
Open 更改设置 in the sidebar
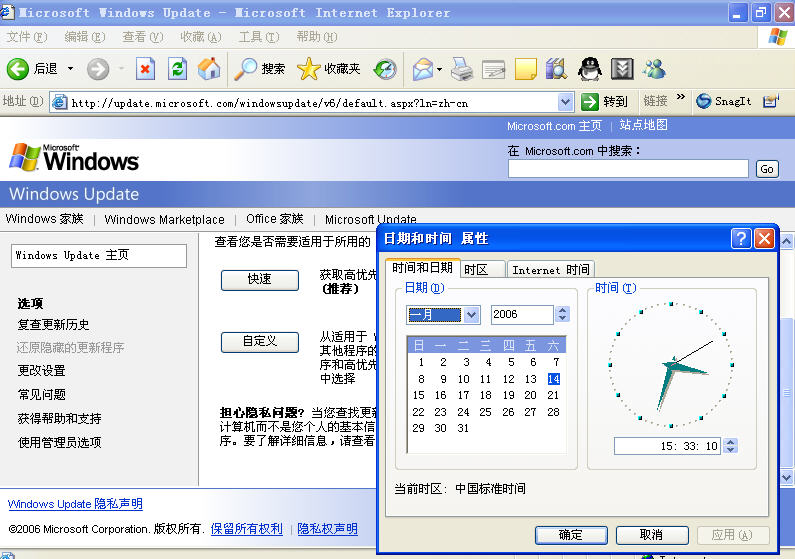tap(42, 370)
